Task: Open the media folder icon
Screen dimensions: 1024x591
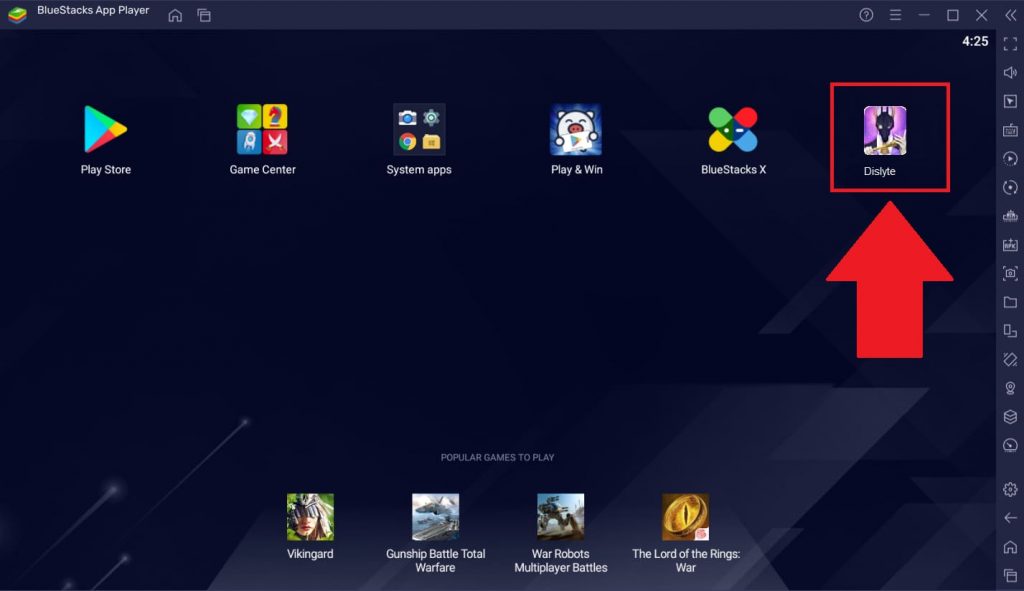Action: point(1010,302)
